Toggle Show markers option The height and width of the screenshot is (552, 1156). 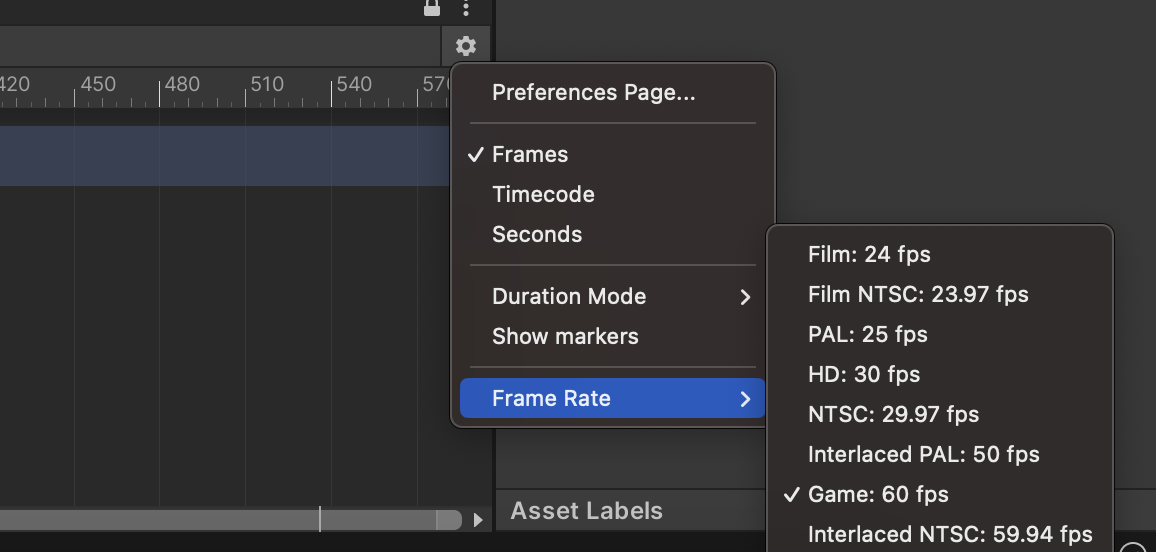pos(565,337)
